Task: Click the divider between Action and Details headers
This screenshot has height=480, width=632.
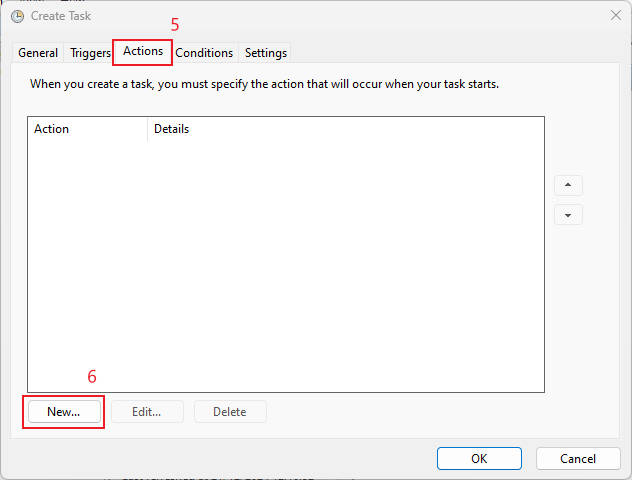Action: pyautogui.click(x=147, y=129)
